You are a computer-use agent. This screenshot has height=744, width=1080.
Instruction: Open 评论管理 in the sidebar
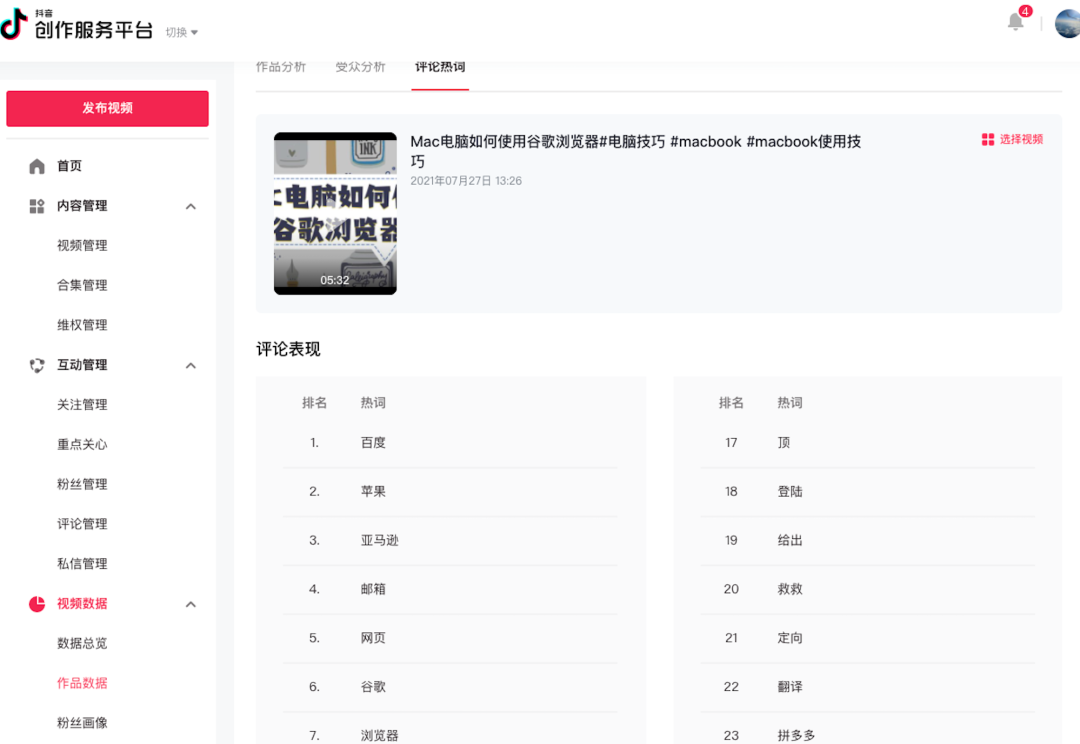point(82,524)
